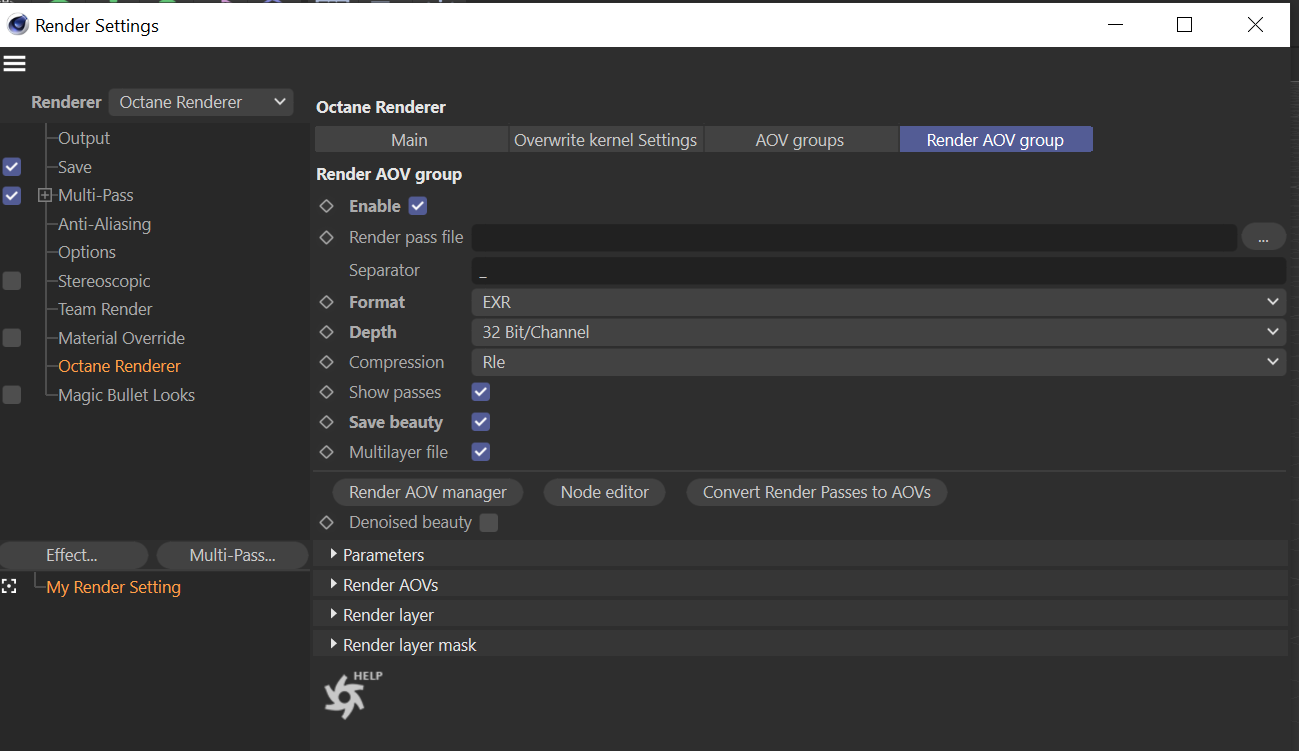Click the keyframe diamond beside Denoised beauty
Image resolution: width=1299 pixels, height=751 pixels.
click(326, 522)
